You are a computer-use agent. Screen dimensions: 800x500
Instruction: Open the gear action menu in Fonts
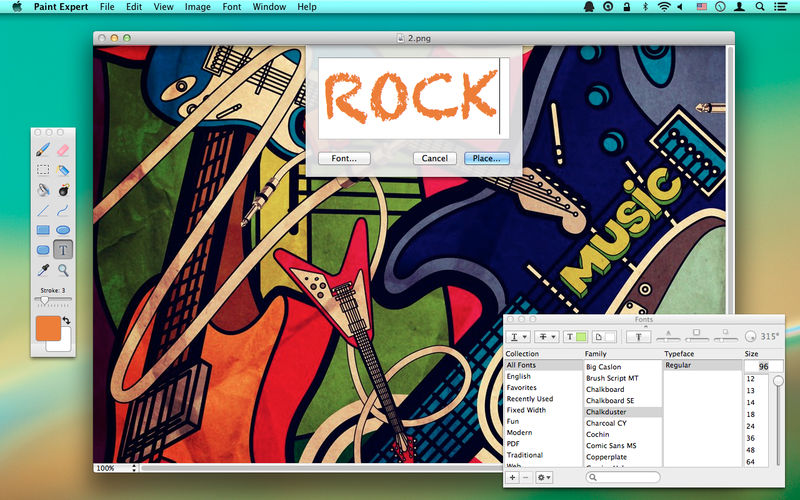click(x=544, y=478)
